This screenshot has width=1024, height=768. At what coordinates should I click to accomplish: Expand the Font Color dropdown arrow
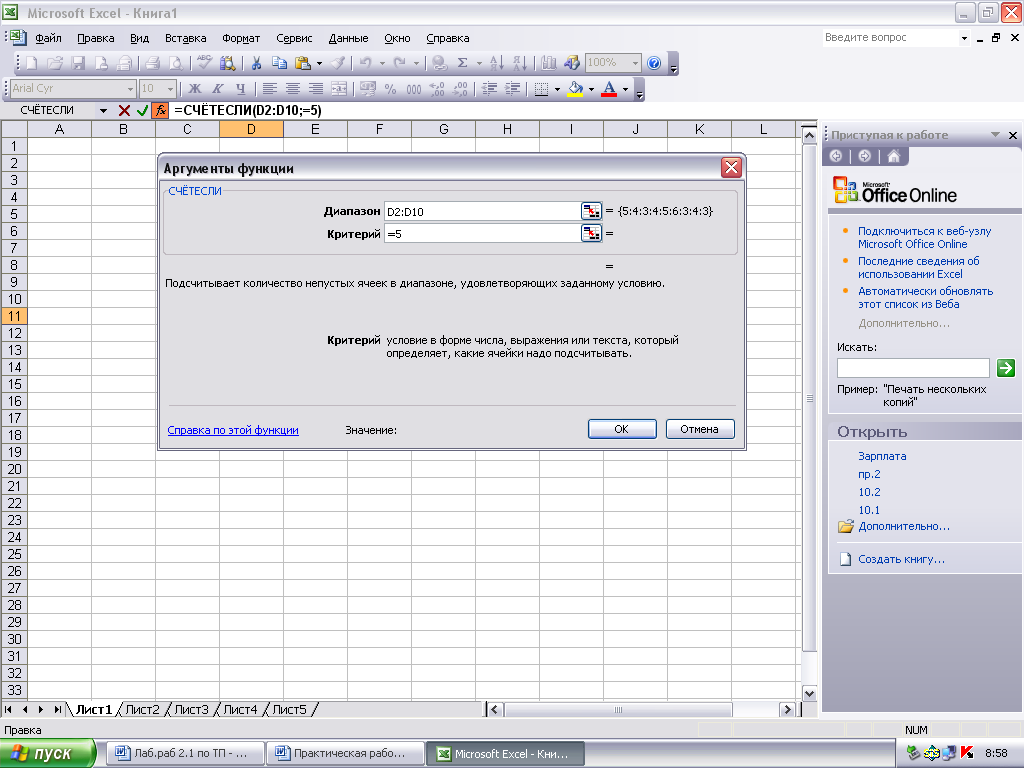click(625, 89)
